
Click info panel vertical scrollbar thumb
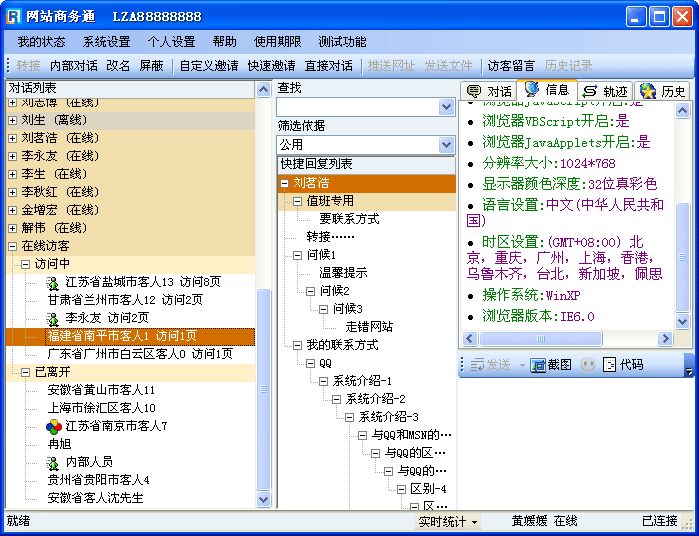click(683, 257)
